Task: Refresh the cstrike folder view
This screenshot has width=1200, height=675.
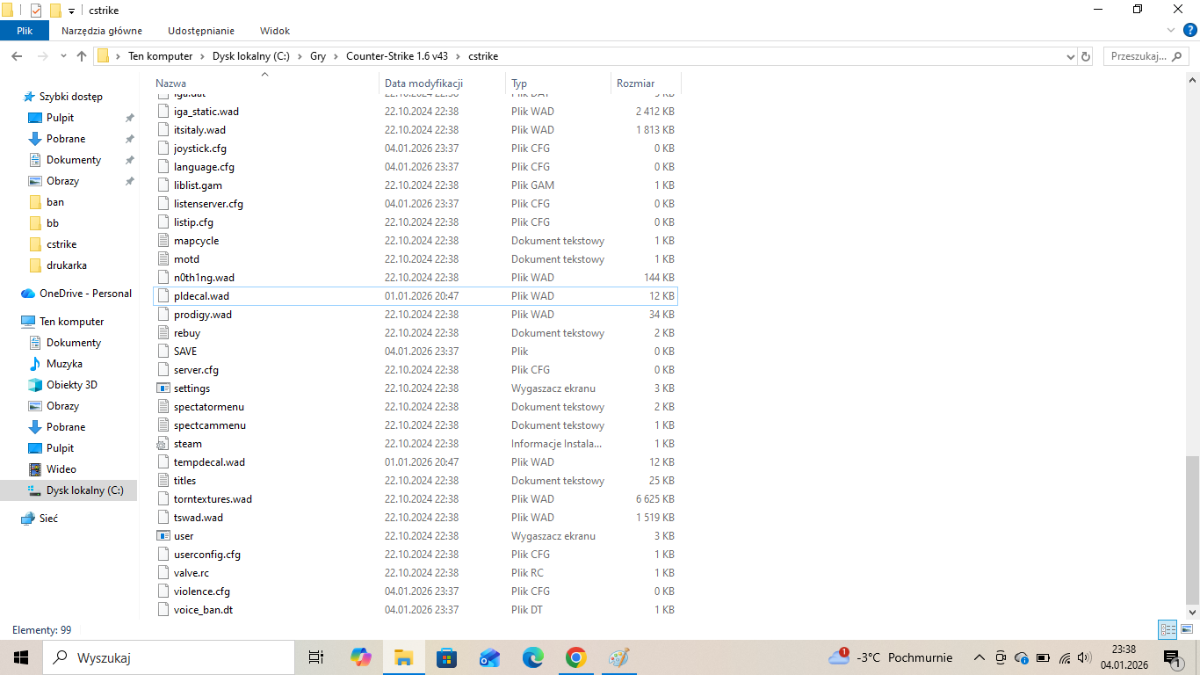Action: [x=1086, y=57]
